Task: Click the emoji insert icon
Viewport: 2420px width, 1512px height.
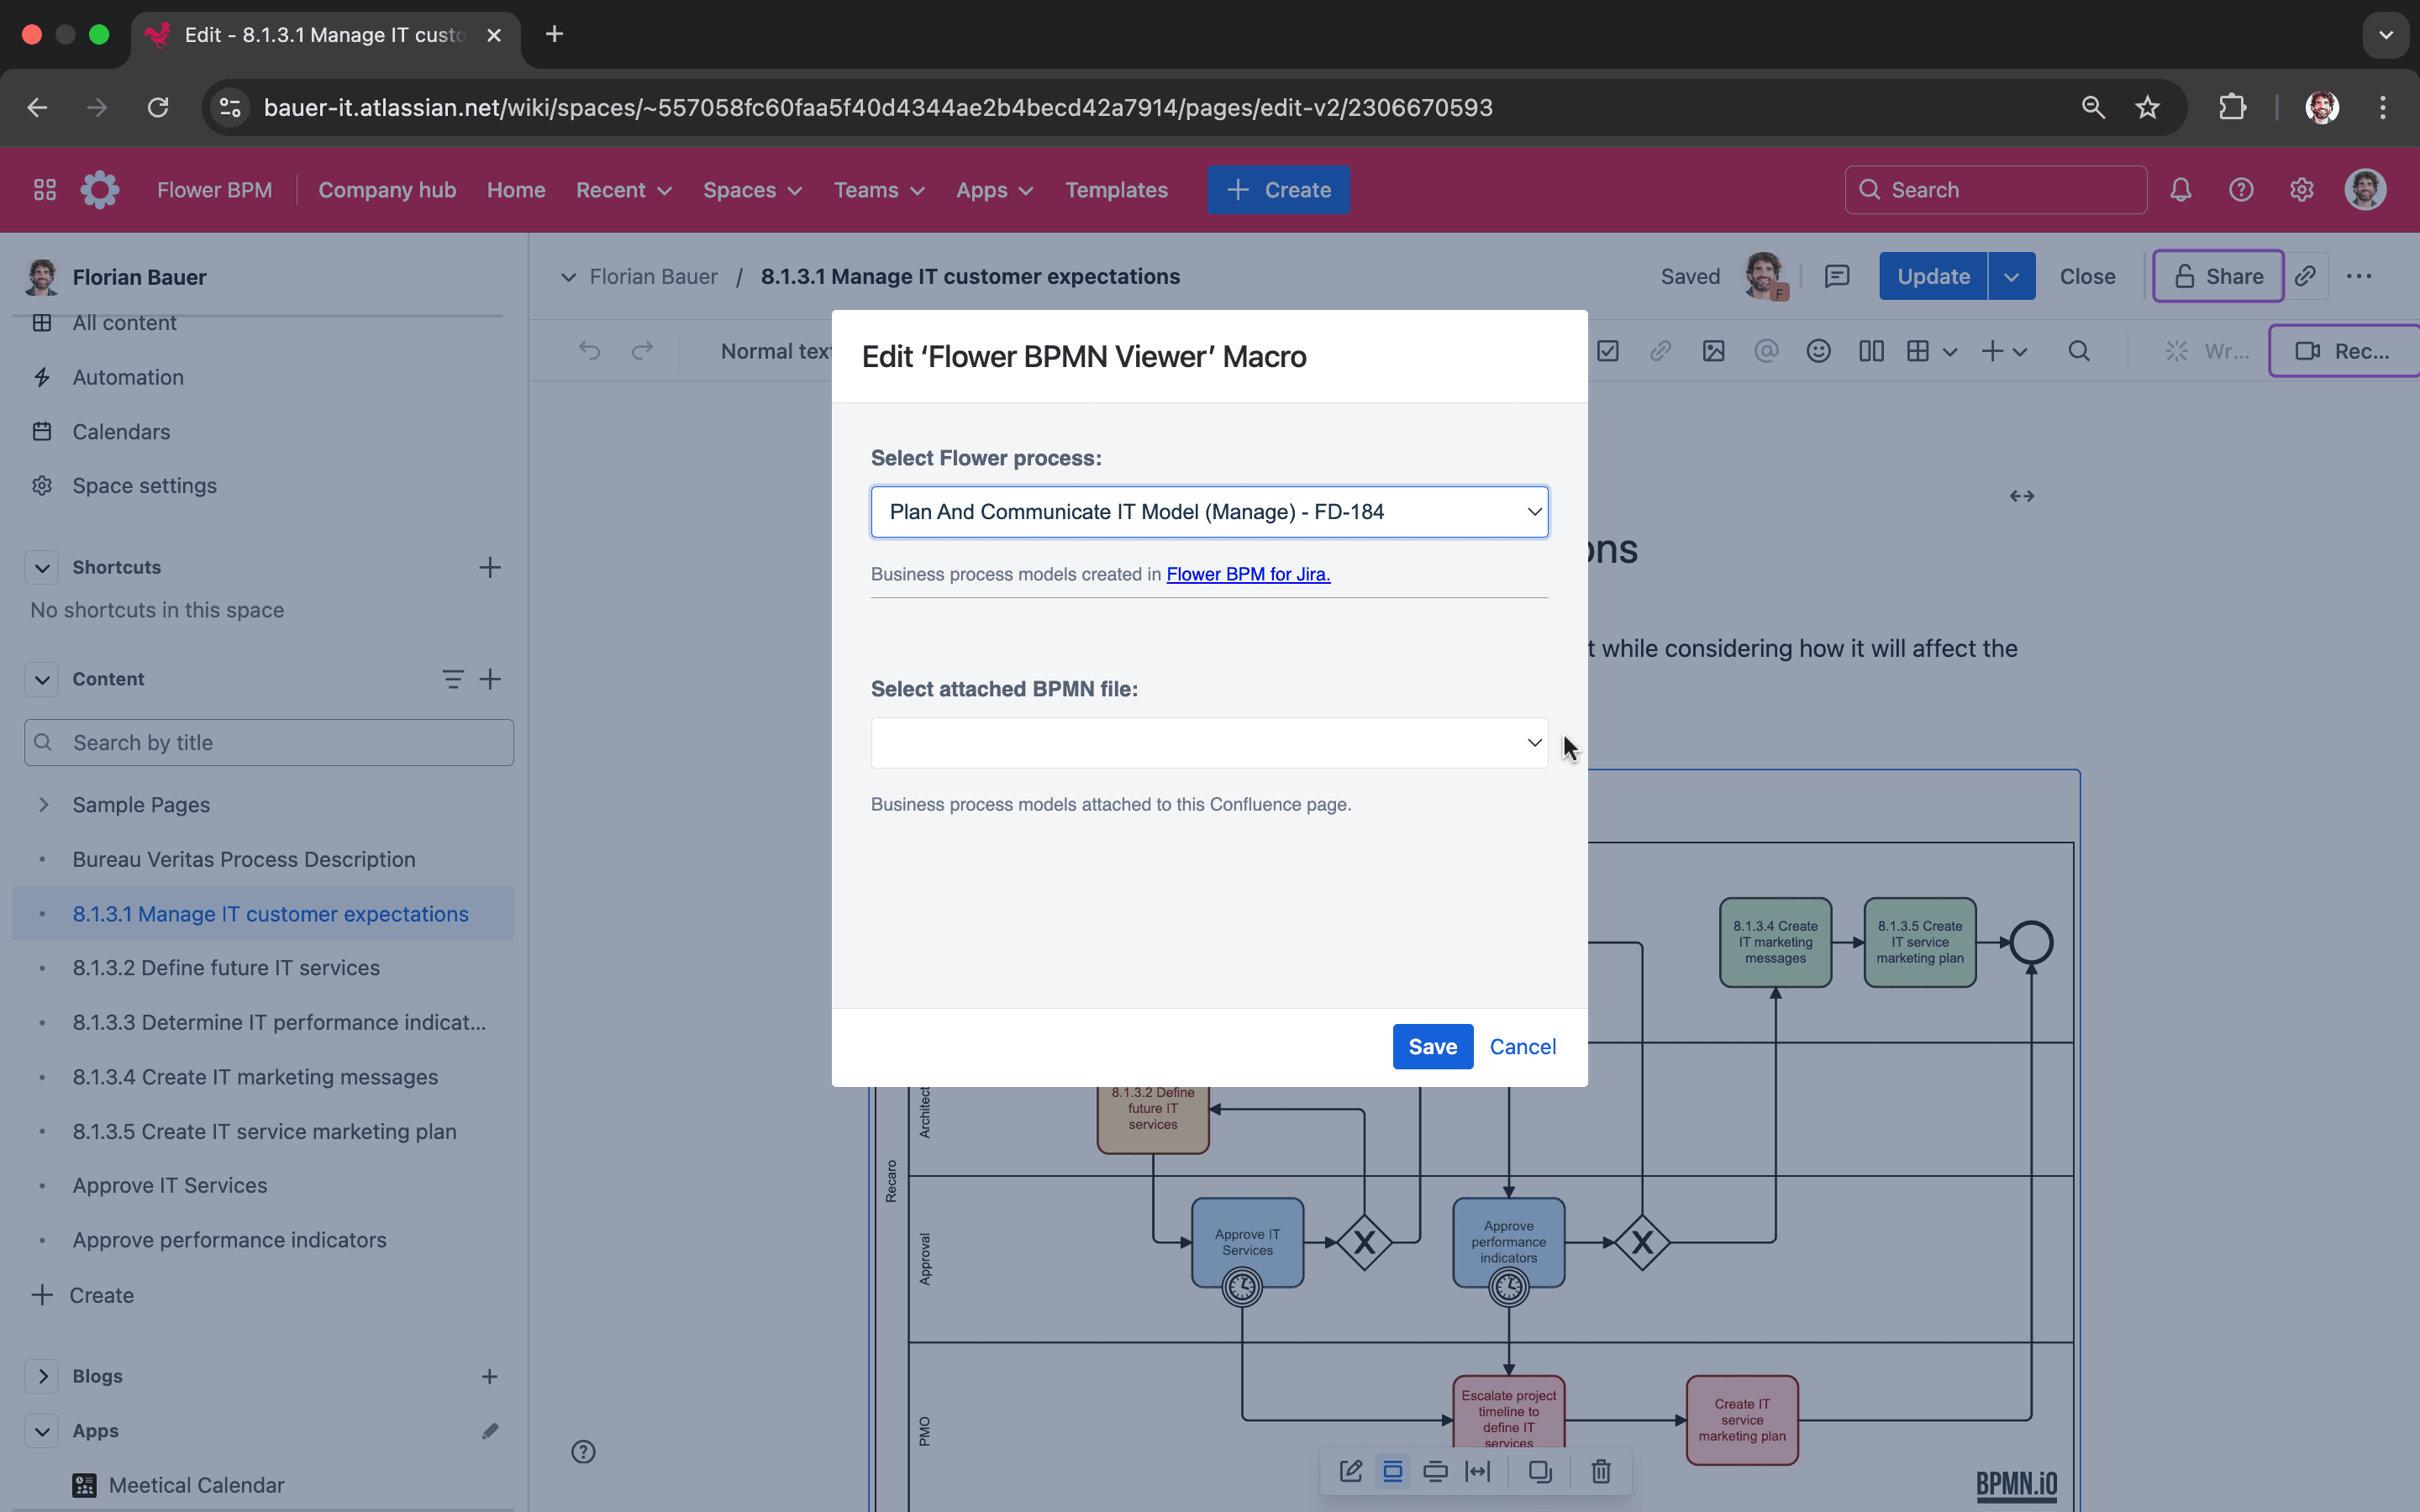Action: pos(1819,350)
